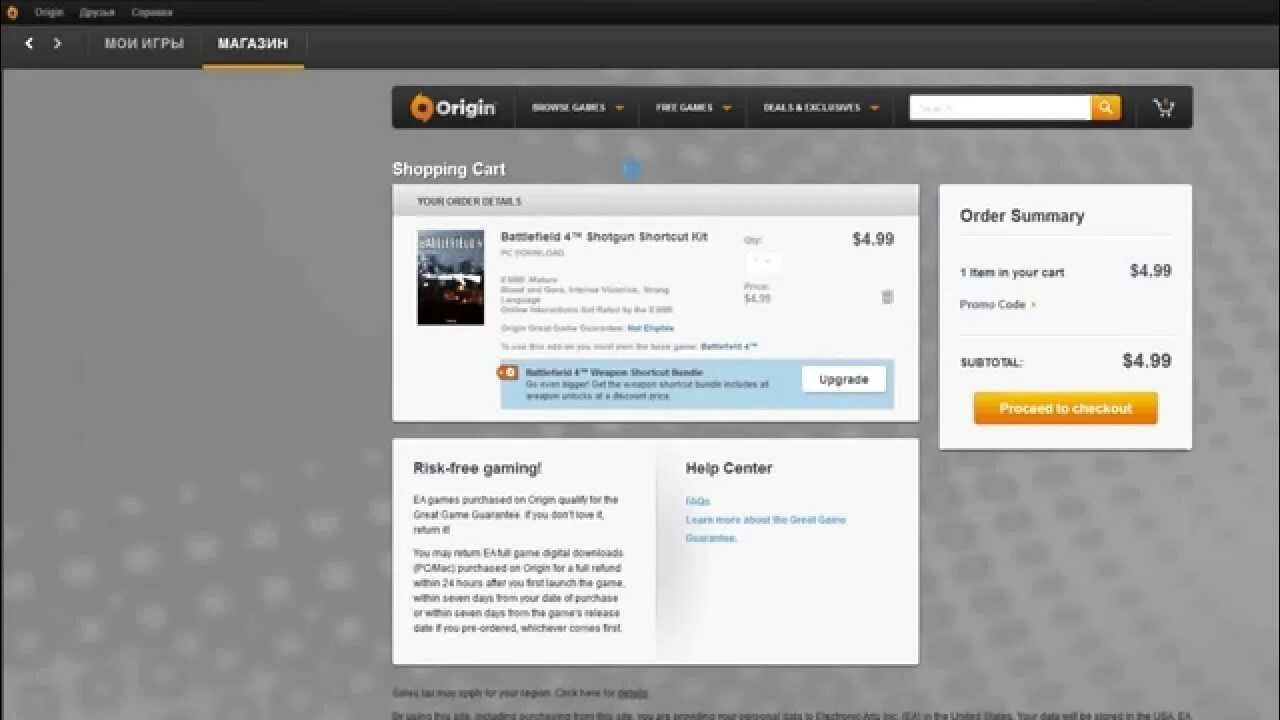Viewport: 1280px width, 720px height.
Task: Click the orange bundle tag icon
Action: click(508, 373)
